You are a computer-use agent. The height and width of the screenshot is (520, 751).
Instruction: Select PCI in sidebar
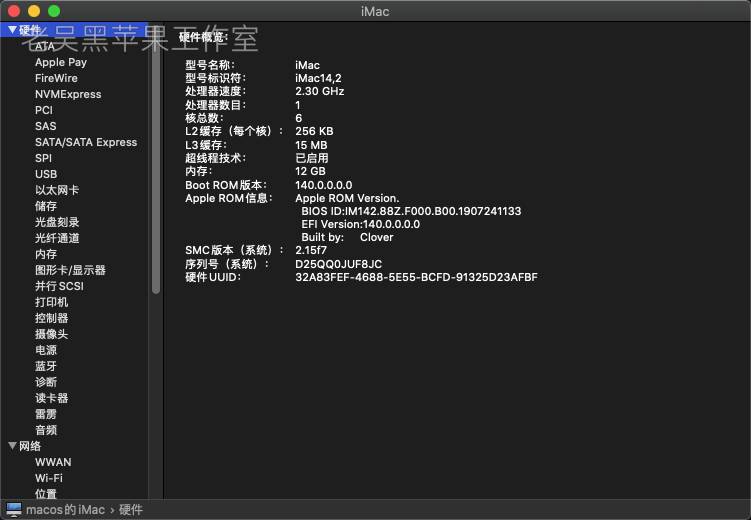tap(44, 110)
